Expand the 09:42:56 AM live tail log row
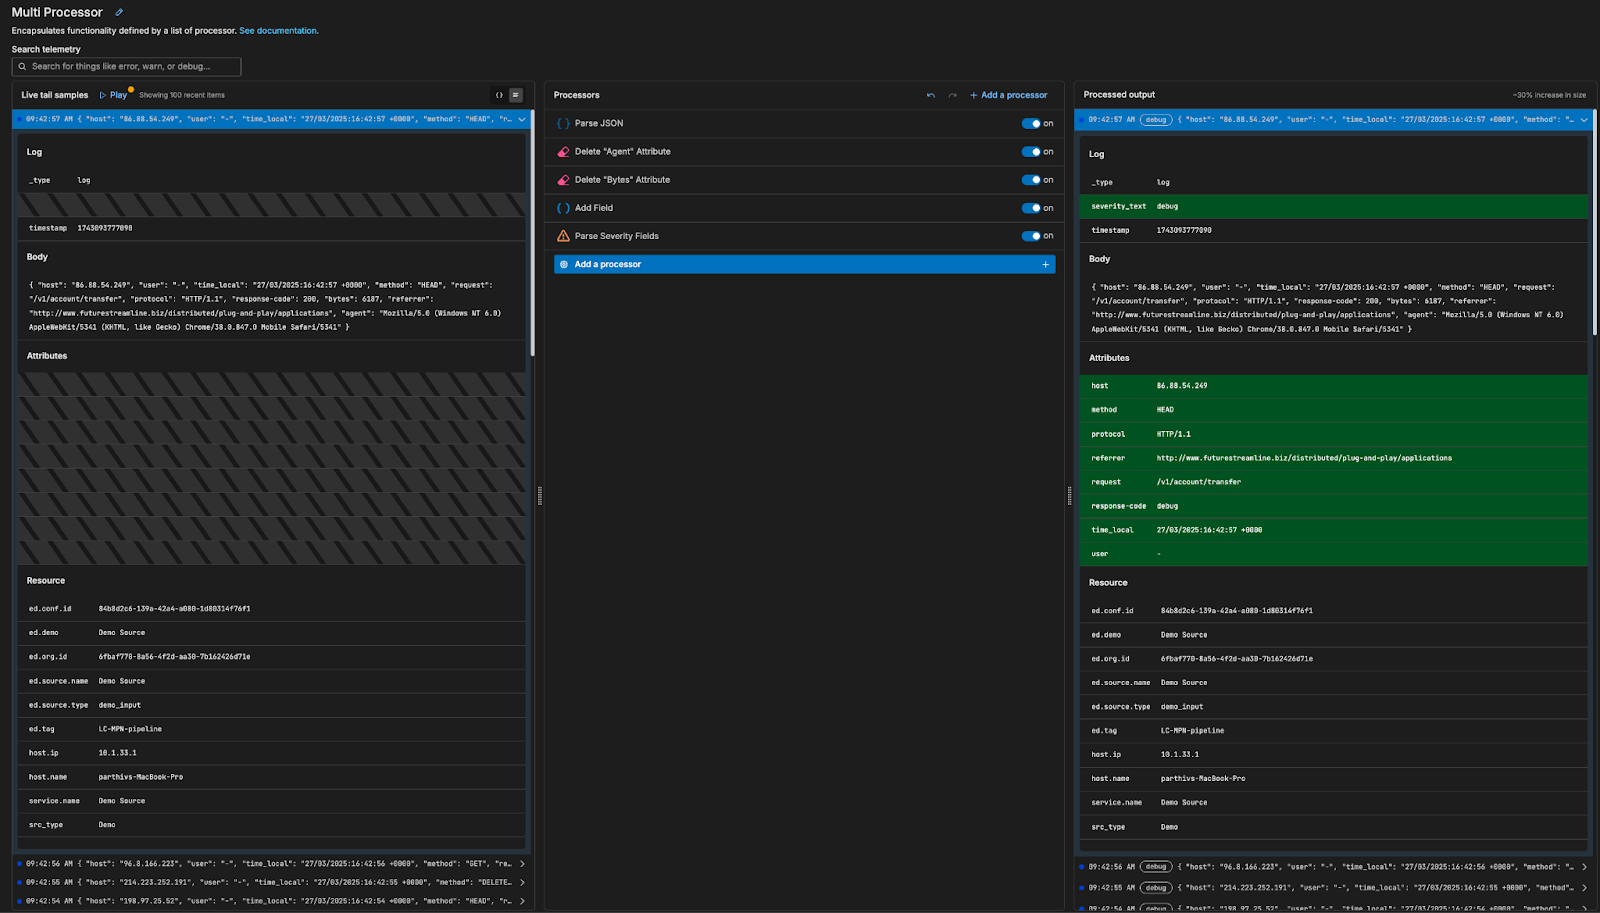This screenshot has height=913, width=1600. tap(522, 864)
